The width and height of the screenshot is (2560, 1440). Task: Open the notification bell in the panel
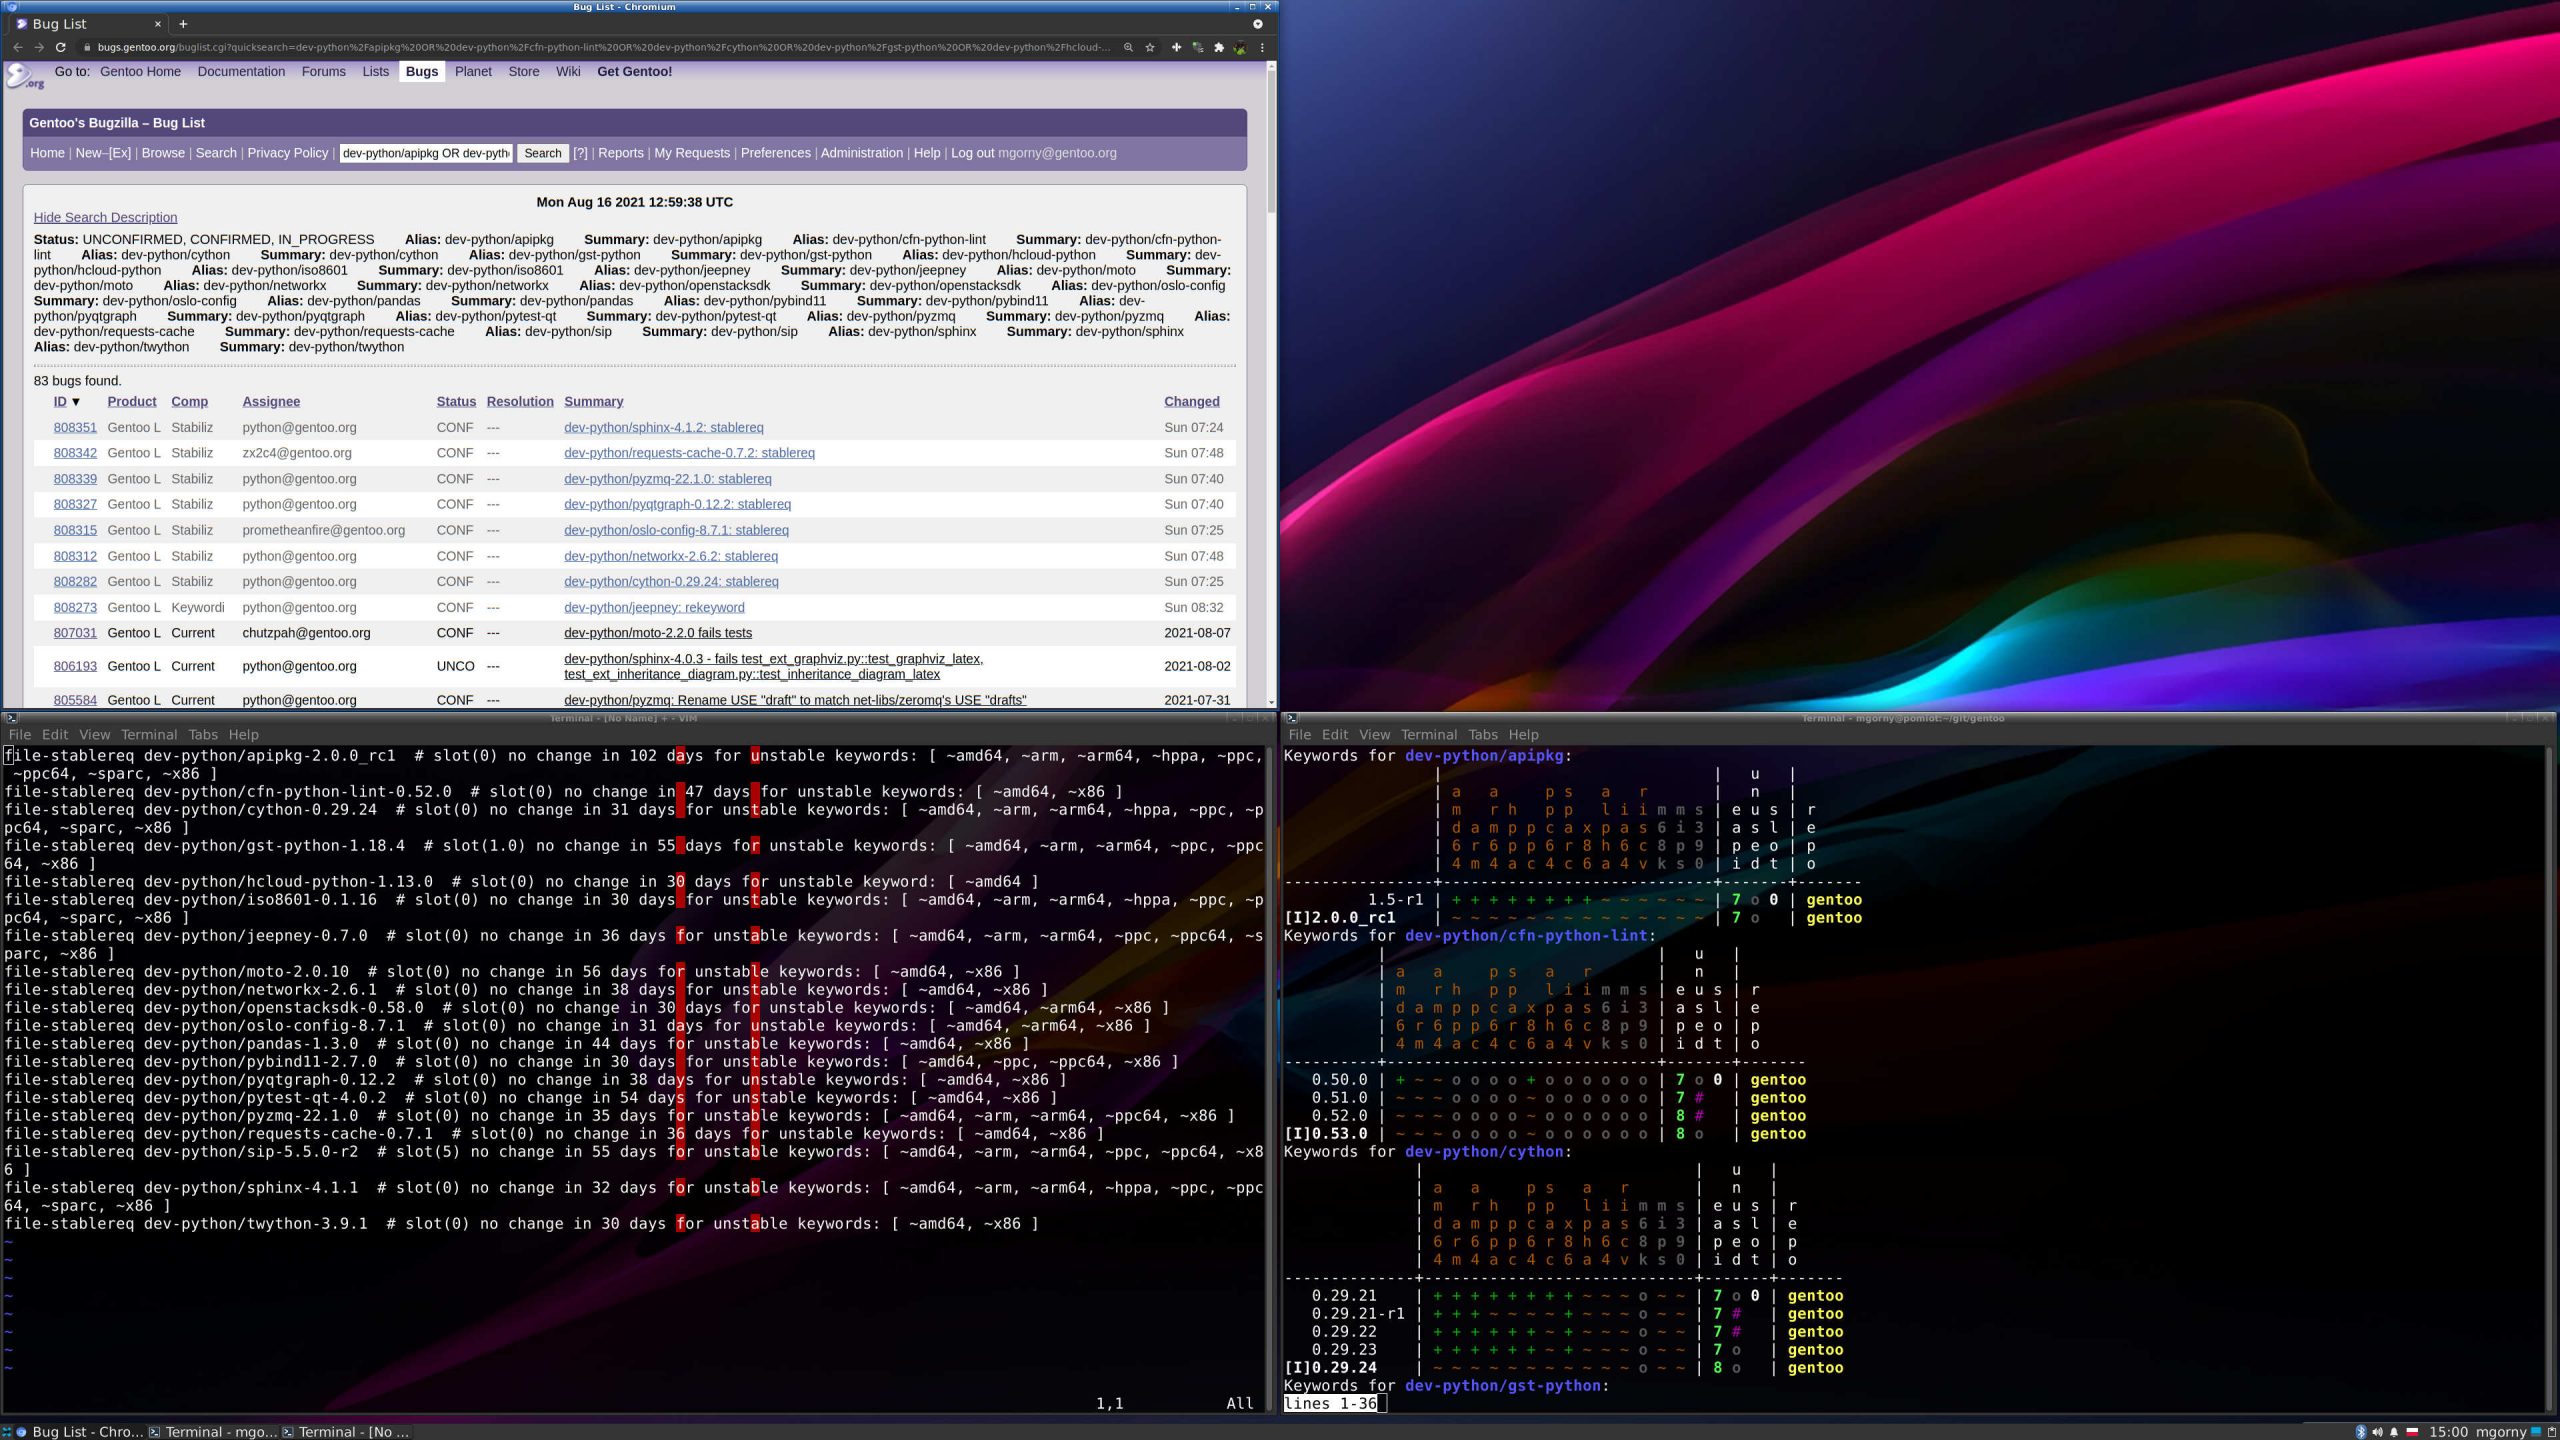point(2394,1432)
